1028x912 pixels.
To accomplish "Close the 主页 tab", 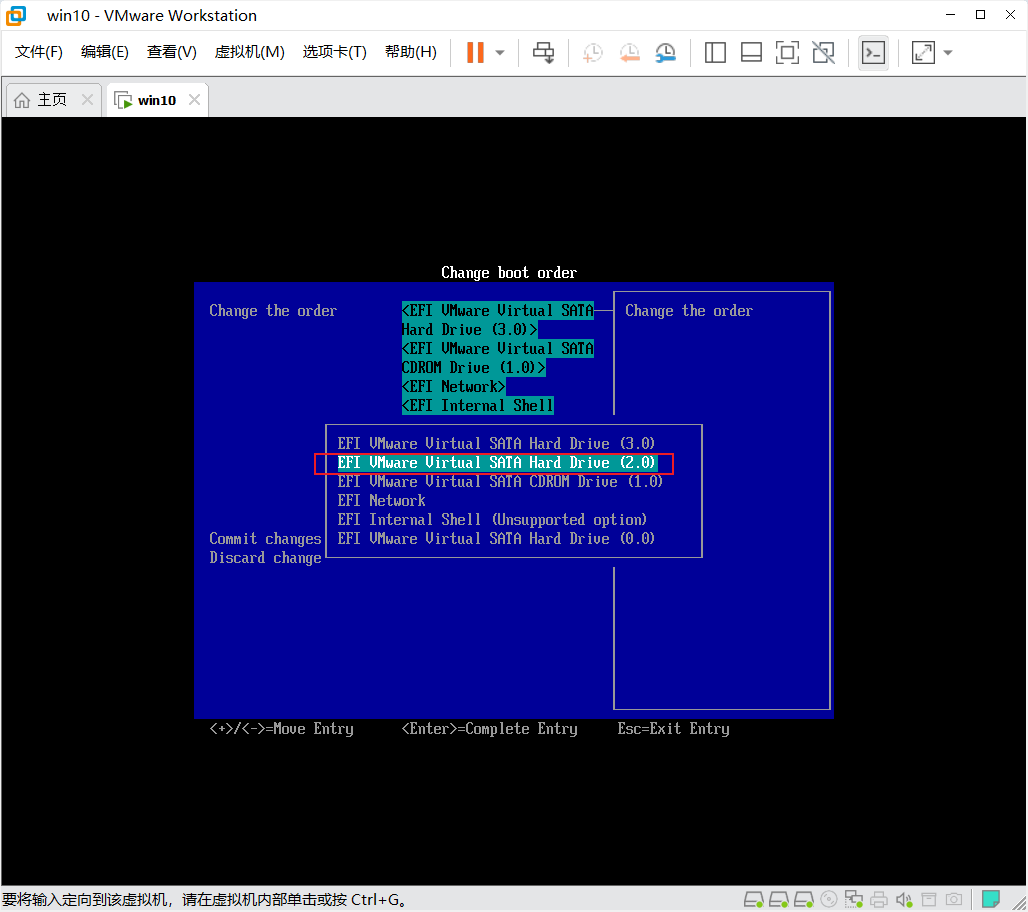I will (x=87, y=100).
